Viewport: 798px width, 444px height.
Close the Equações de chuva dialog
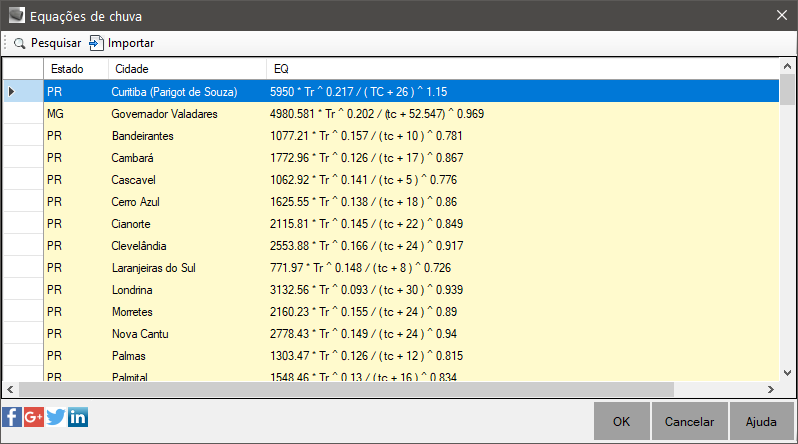pos(782,15)
